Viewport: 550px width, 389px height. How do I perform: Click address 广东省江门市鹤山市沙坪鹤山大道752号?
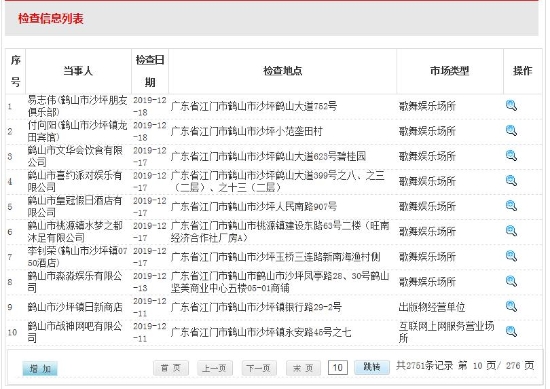(x=254, y=106)
